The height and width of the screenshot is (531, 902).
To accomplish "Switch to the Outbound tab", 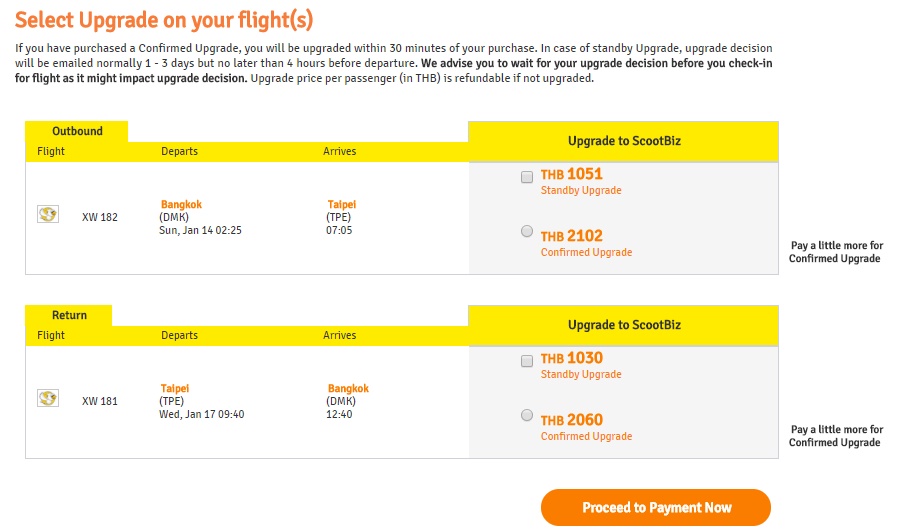I will (77, 131).
